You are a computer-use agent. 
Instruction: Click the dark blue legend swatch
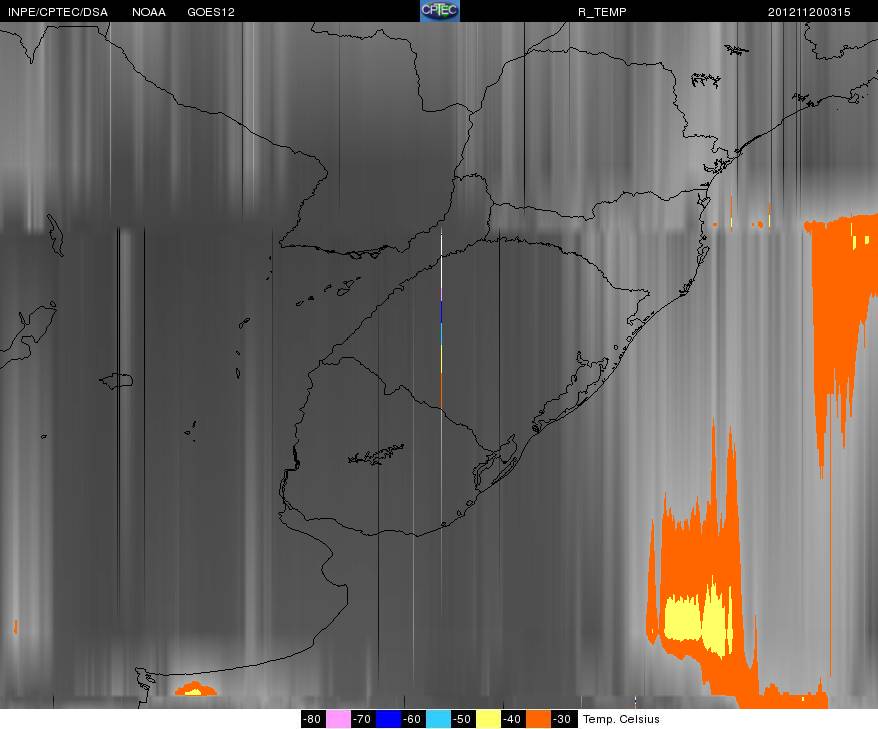tap(389, 719)
